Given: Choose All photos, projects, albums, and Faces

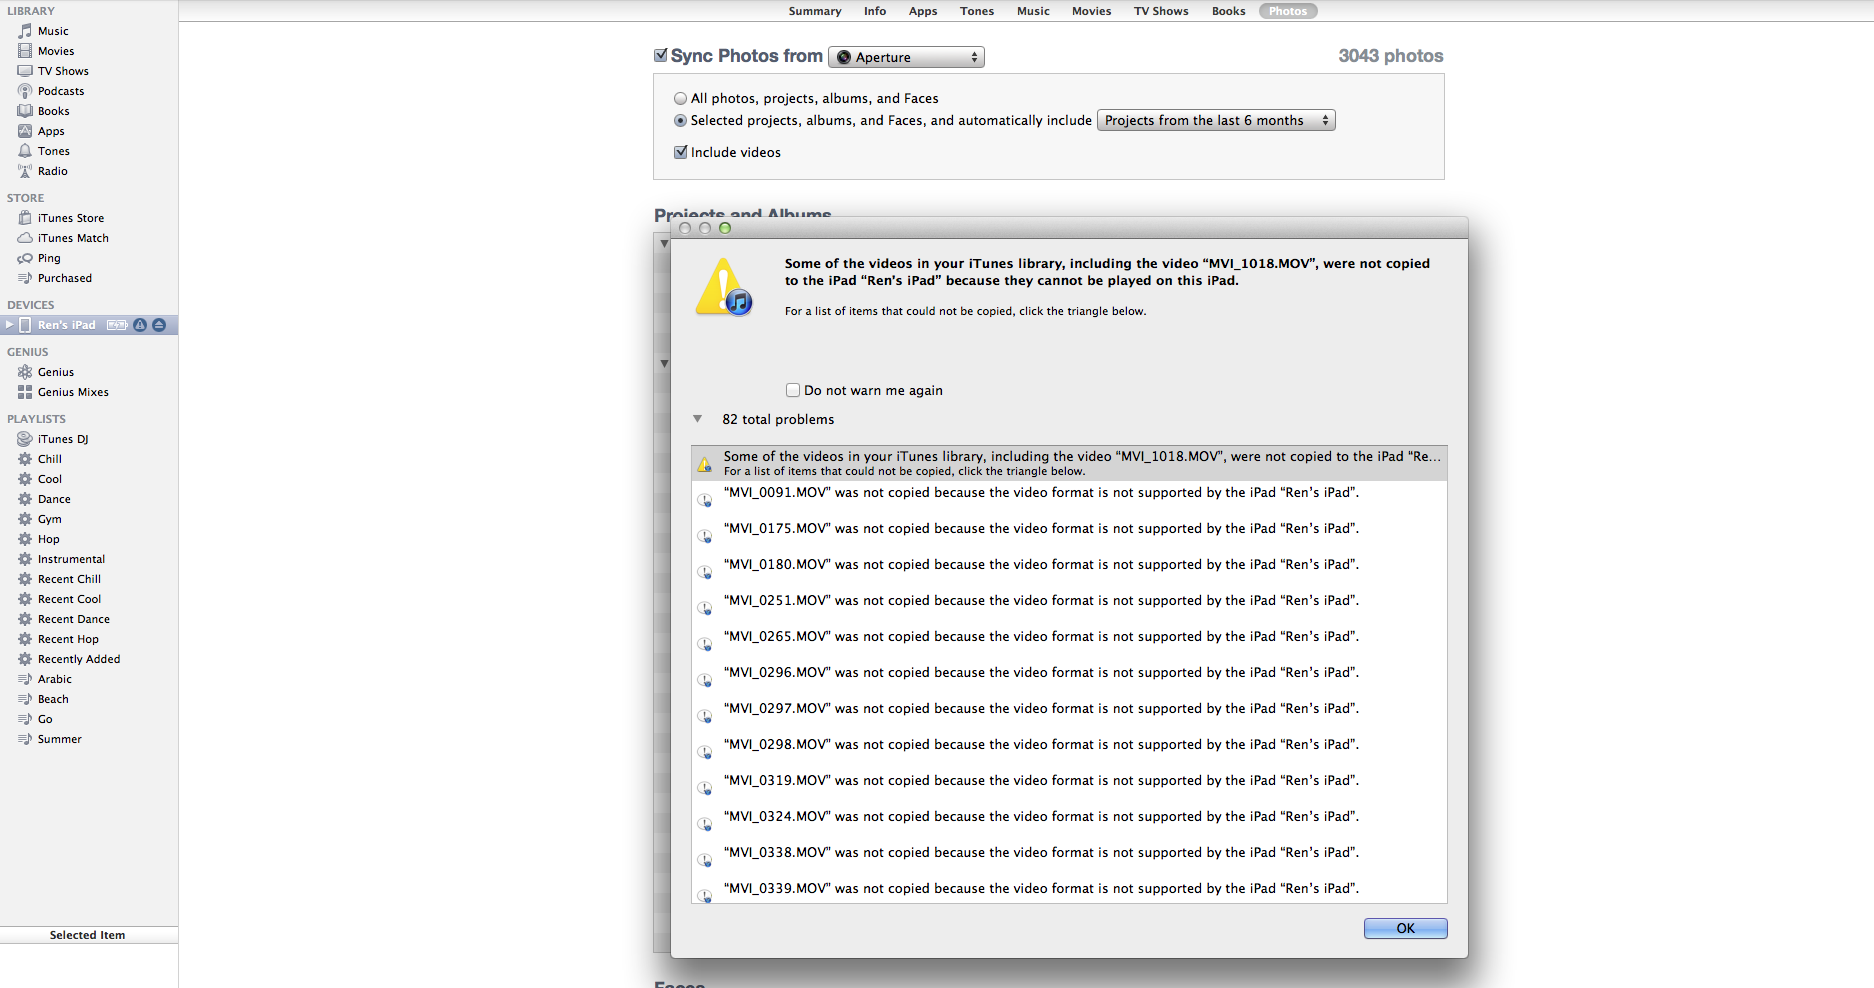Looking at the screenshot, I should [x=681, y=98].
